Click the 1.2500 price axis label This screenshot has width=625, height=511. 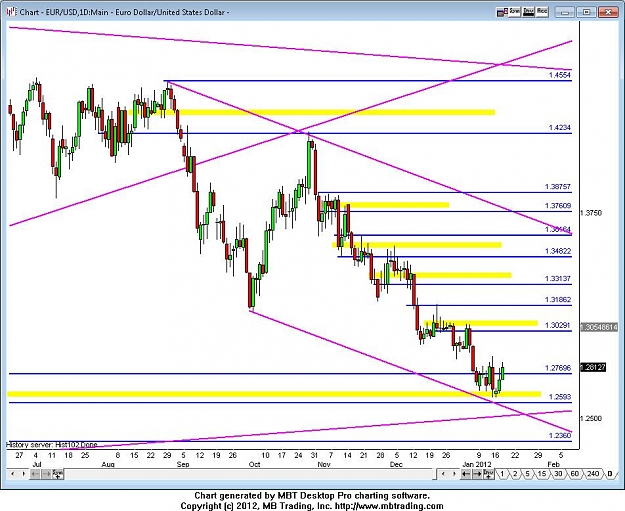pyautogui.click(x=591, y=419)
